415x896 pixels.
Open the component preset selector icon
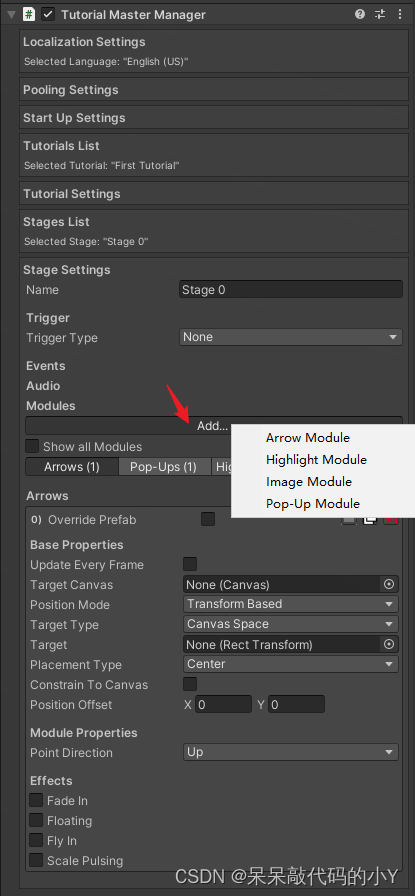380,14
